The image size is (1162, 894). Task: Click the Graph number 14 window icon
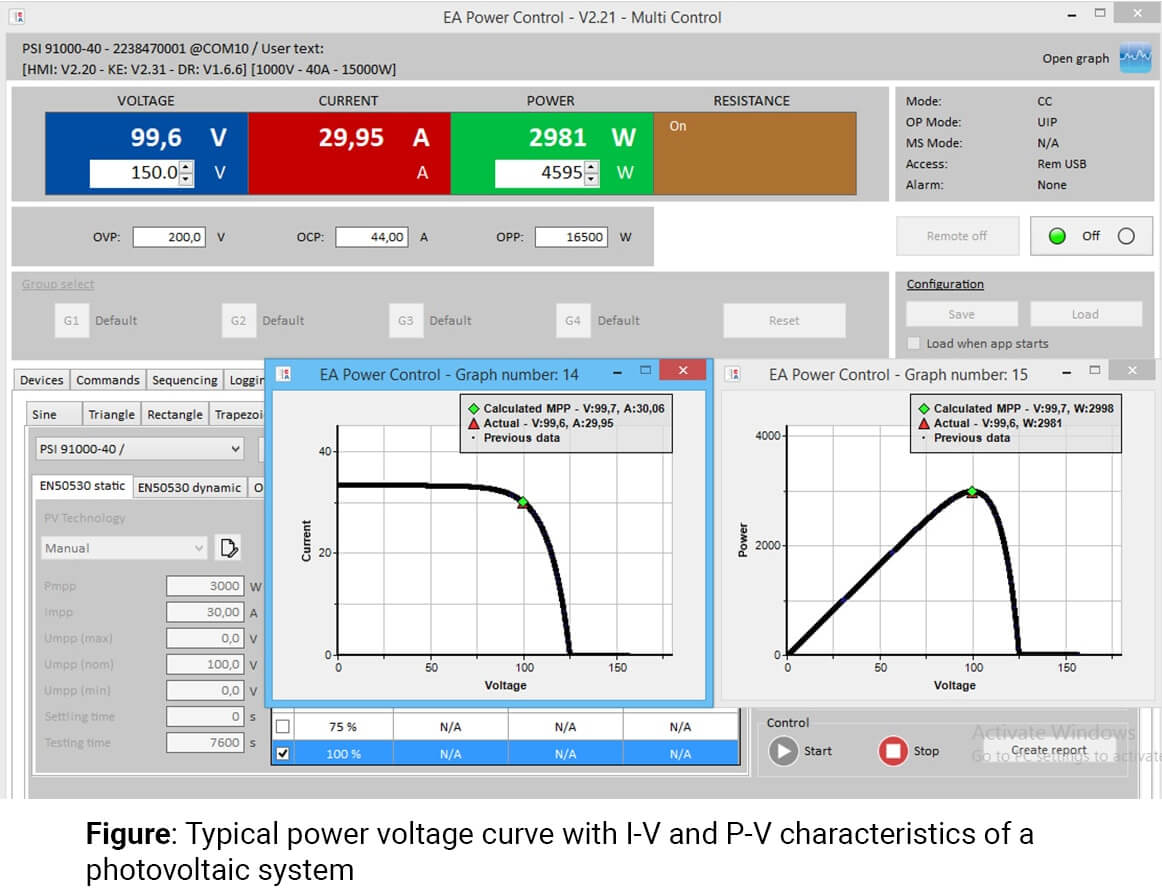click(285, 374)
